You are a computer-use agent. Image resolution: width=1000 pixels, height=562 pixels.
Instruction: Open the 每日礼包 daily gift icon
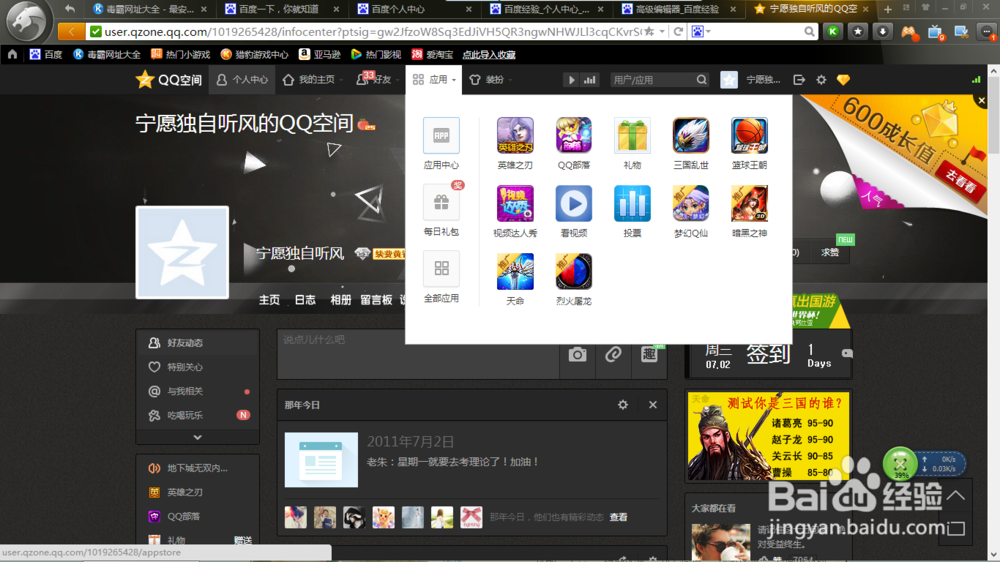pos(441,203)
